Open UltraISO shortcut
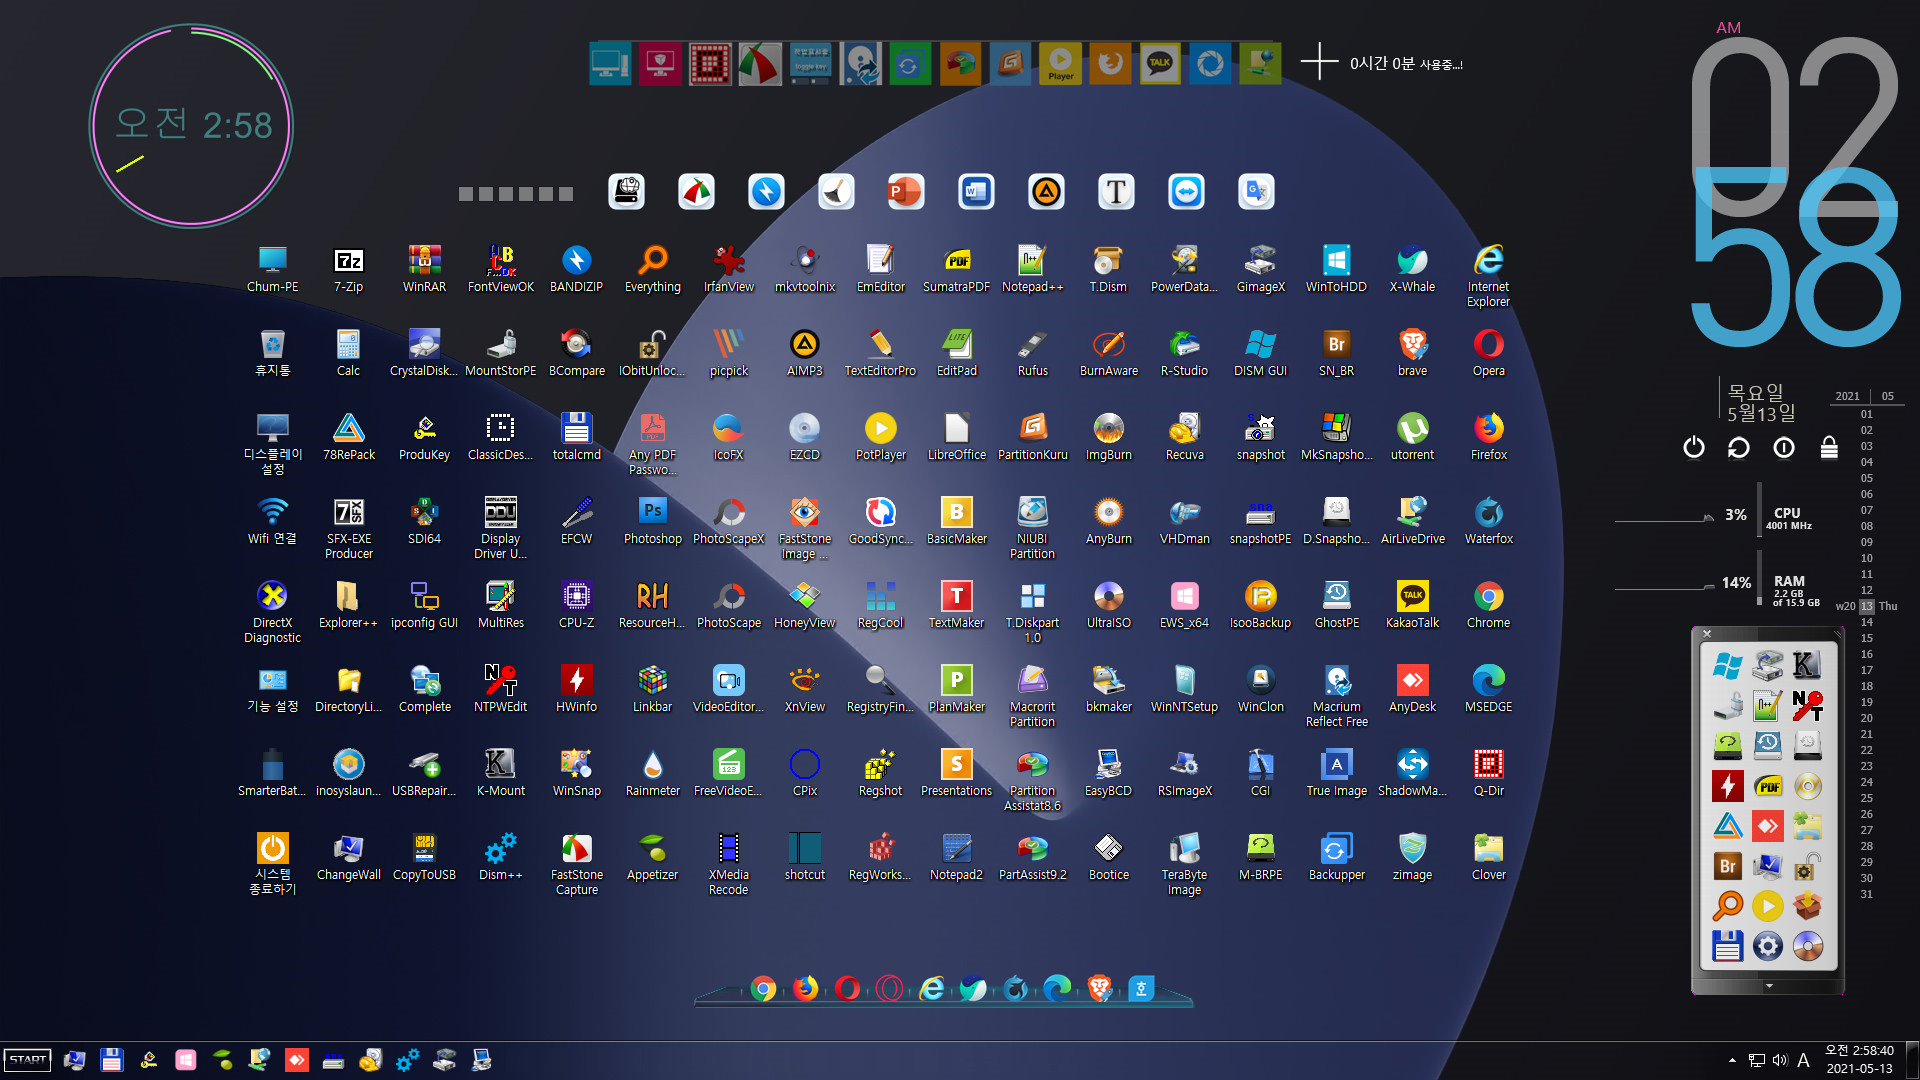The width and height of the screenshot is (1920, 1080). point(1108,604)
